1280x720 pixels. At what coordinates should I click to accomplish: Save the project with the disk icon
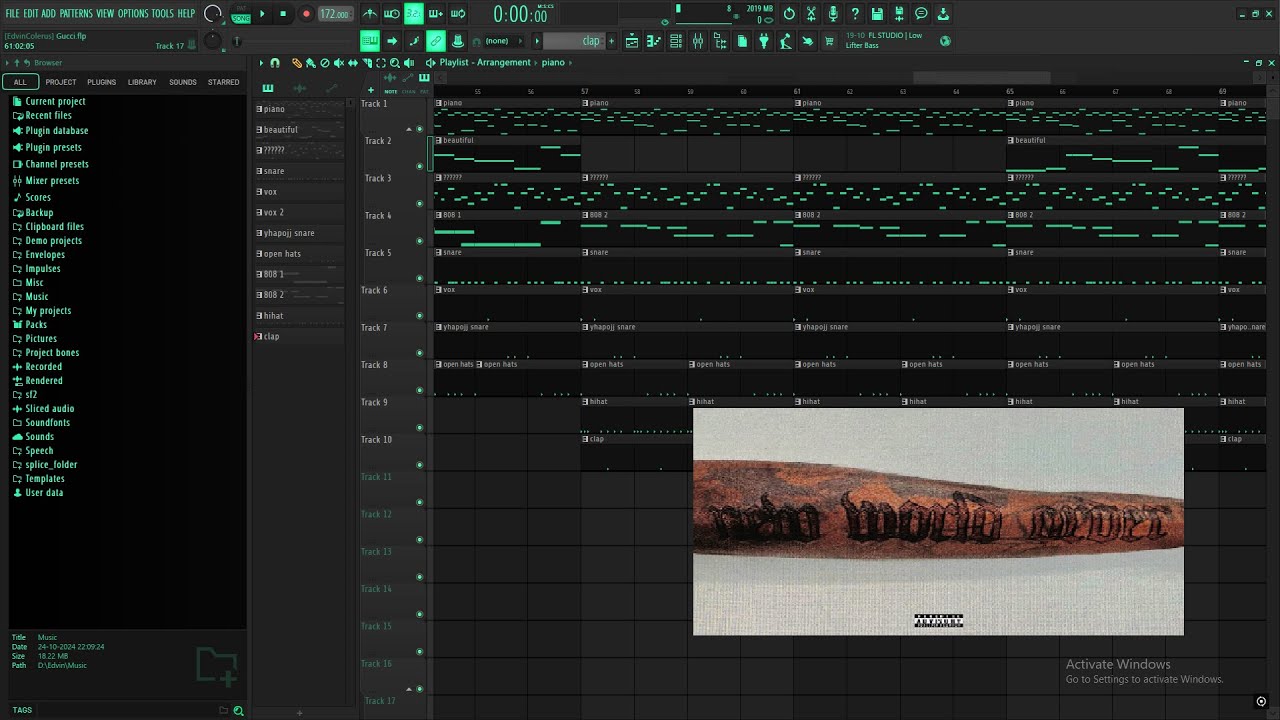tap(877, 14)
